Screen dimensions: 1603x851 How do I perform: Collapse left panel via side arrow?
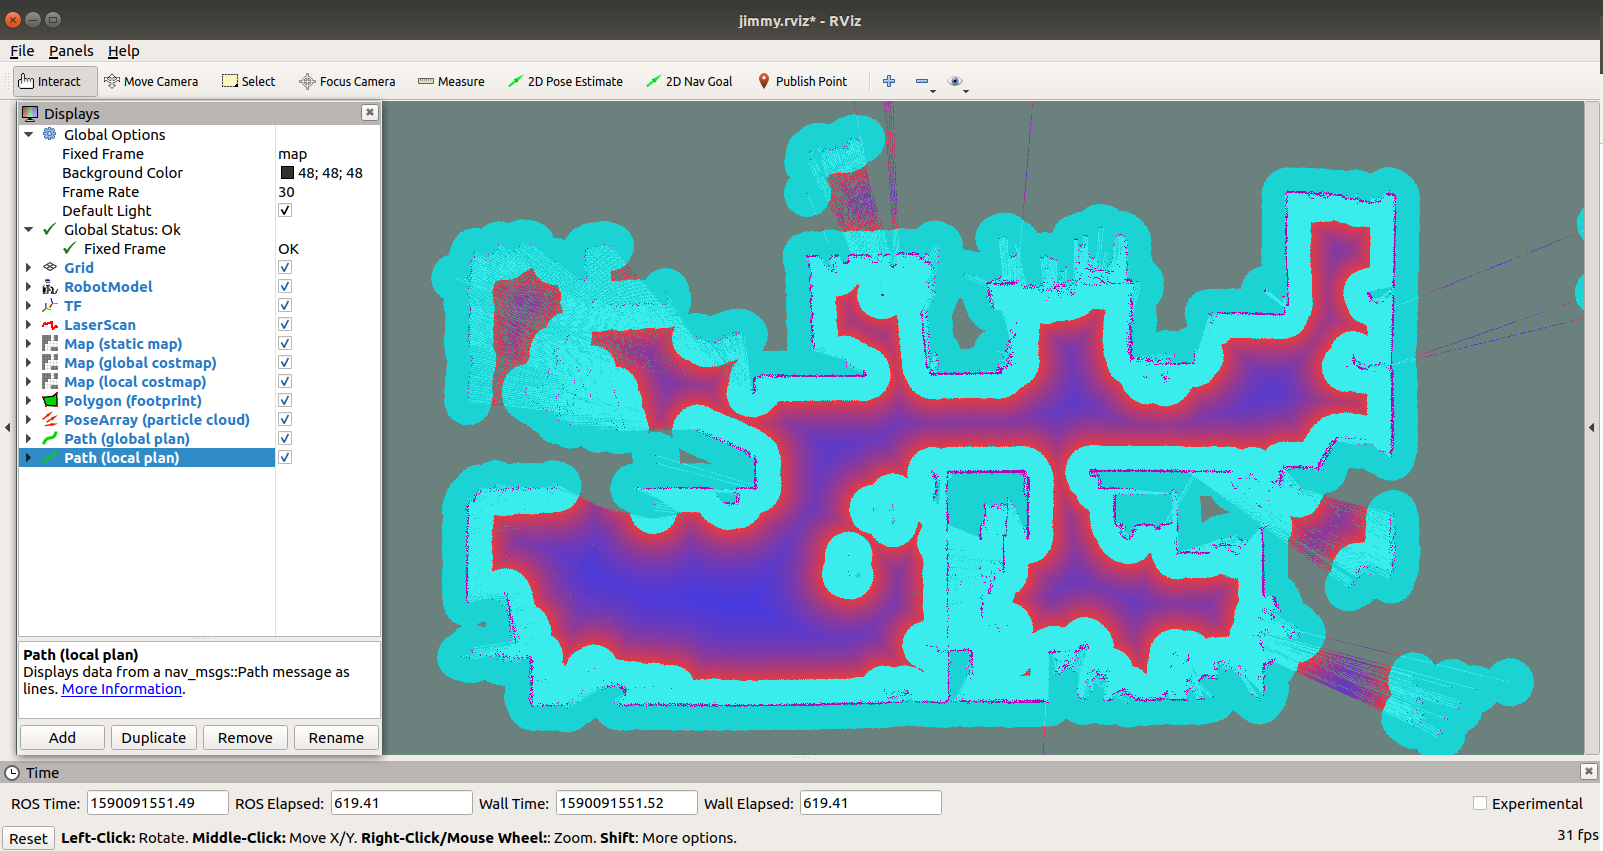8,427
